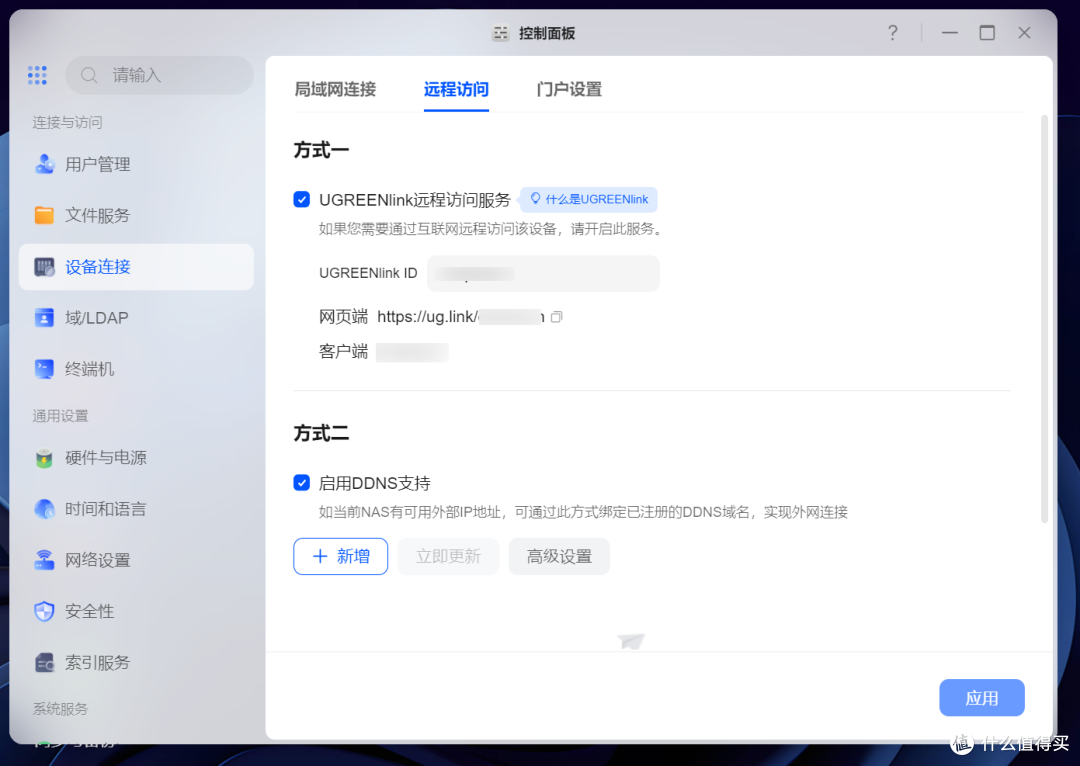Click the 时间和语言 globe icon
Screen dimensions: 1080x766
coord(44,509)
